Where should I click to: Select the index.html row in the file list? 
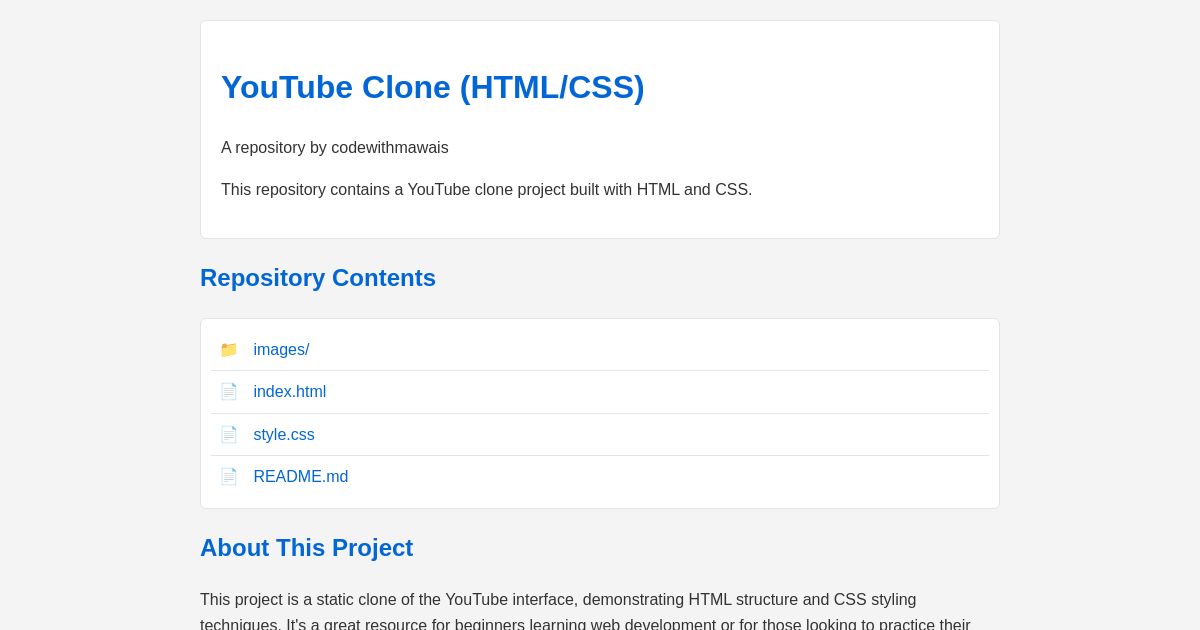600,391
